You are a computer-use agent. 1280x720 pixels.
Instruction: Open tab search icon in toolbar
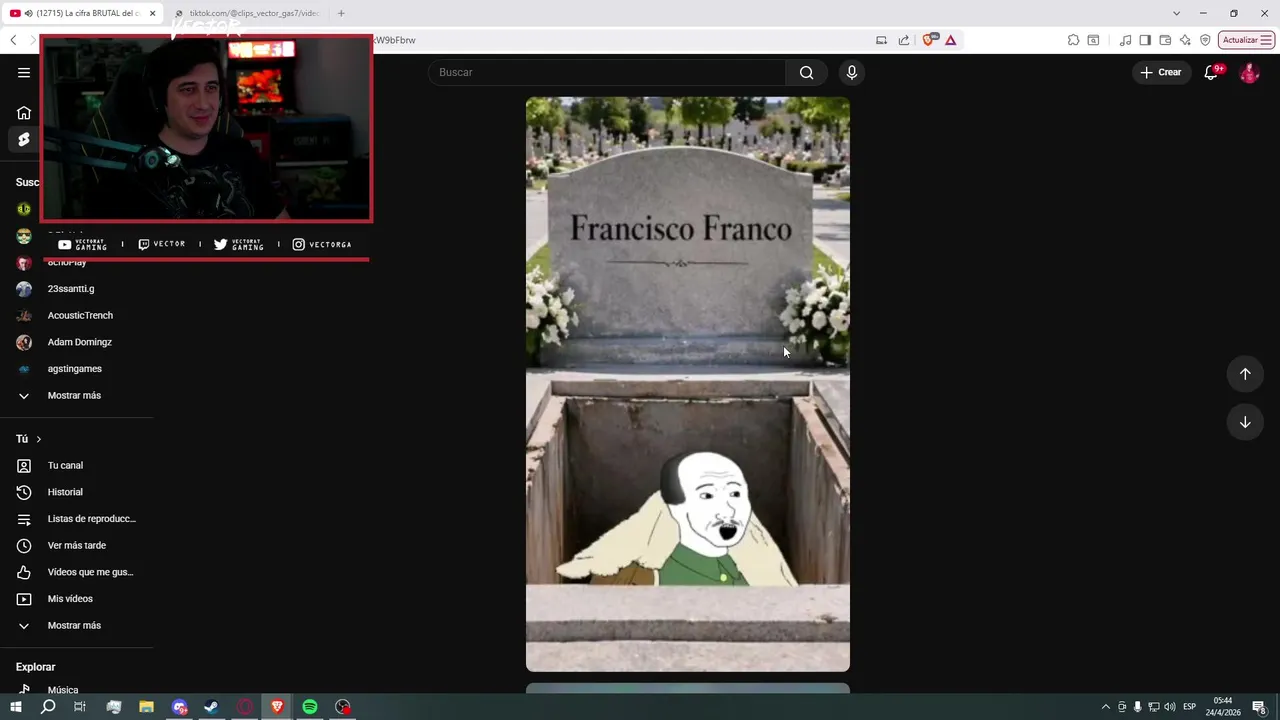coord(1093,40)
